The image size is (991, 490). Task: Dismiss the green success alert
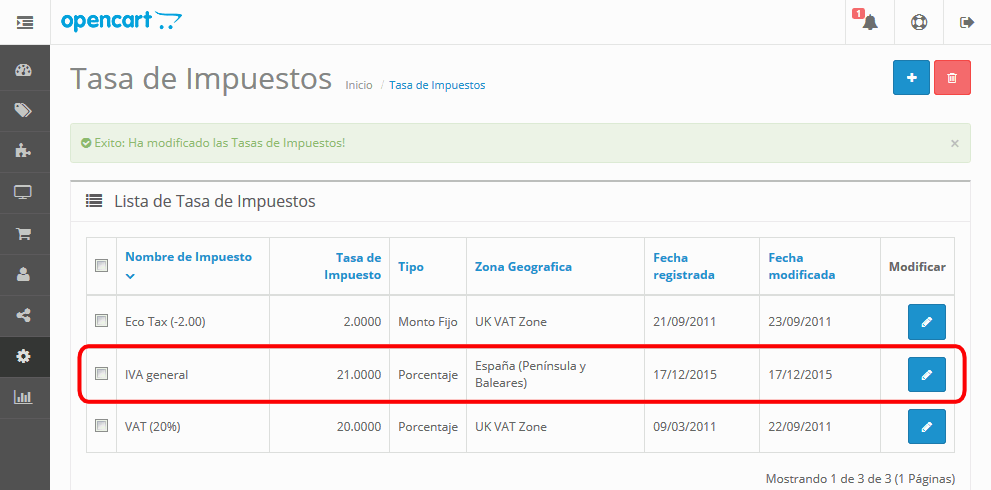tap(954, 144)
